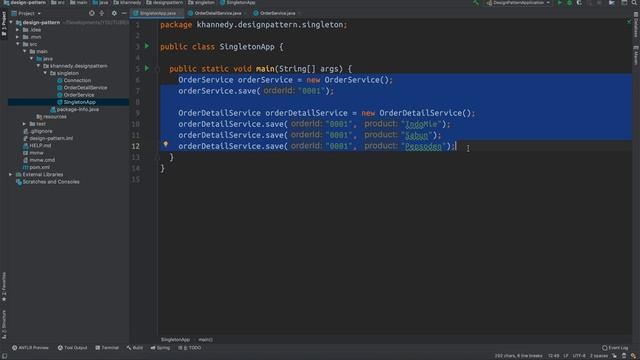Open the Database tool window on right edge
The width and height of the screenshot is (640, 360).
636,25
